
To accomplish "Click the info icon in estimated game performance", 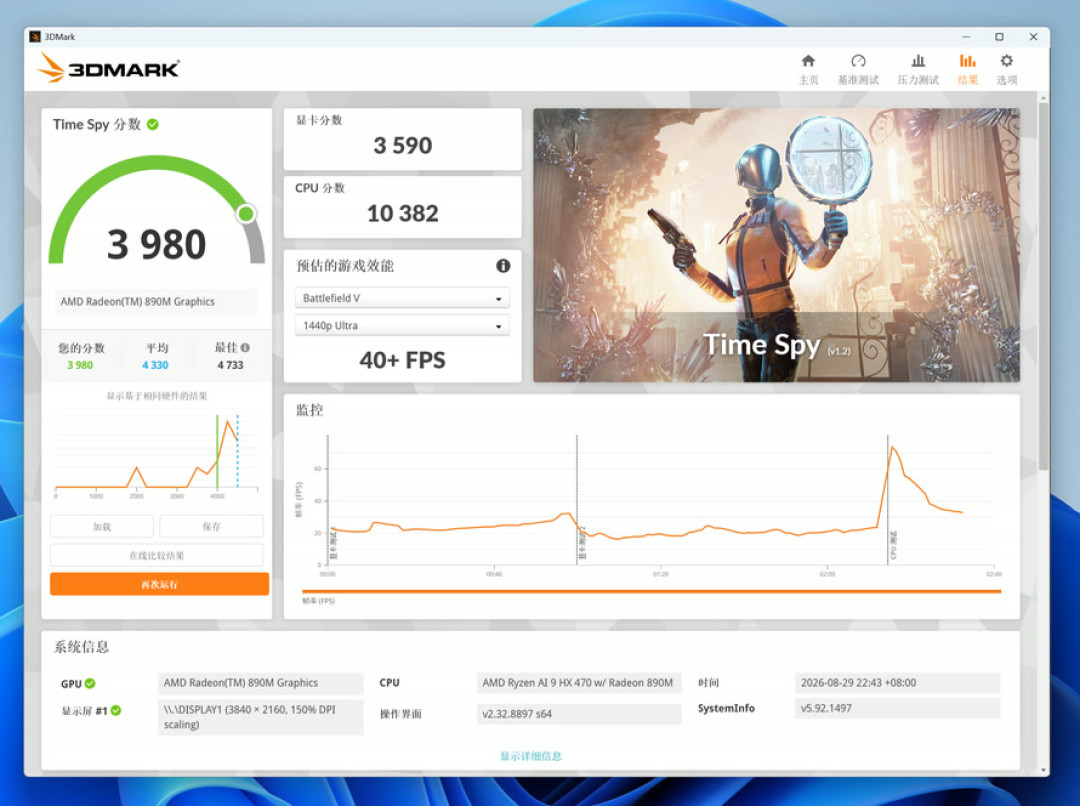I will [x=503, y=265].
